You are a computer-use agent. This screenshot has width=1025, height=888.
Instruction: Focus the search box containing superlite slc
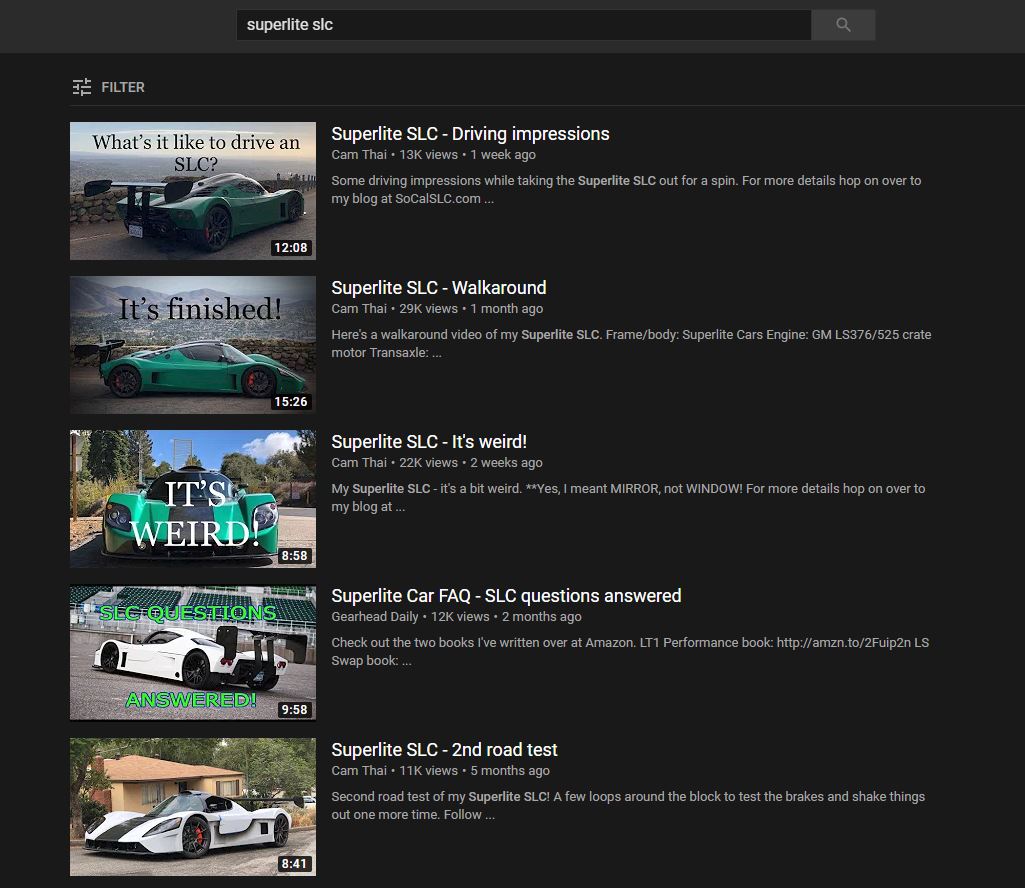(x=524, y=25)
